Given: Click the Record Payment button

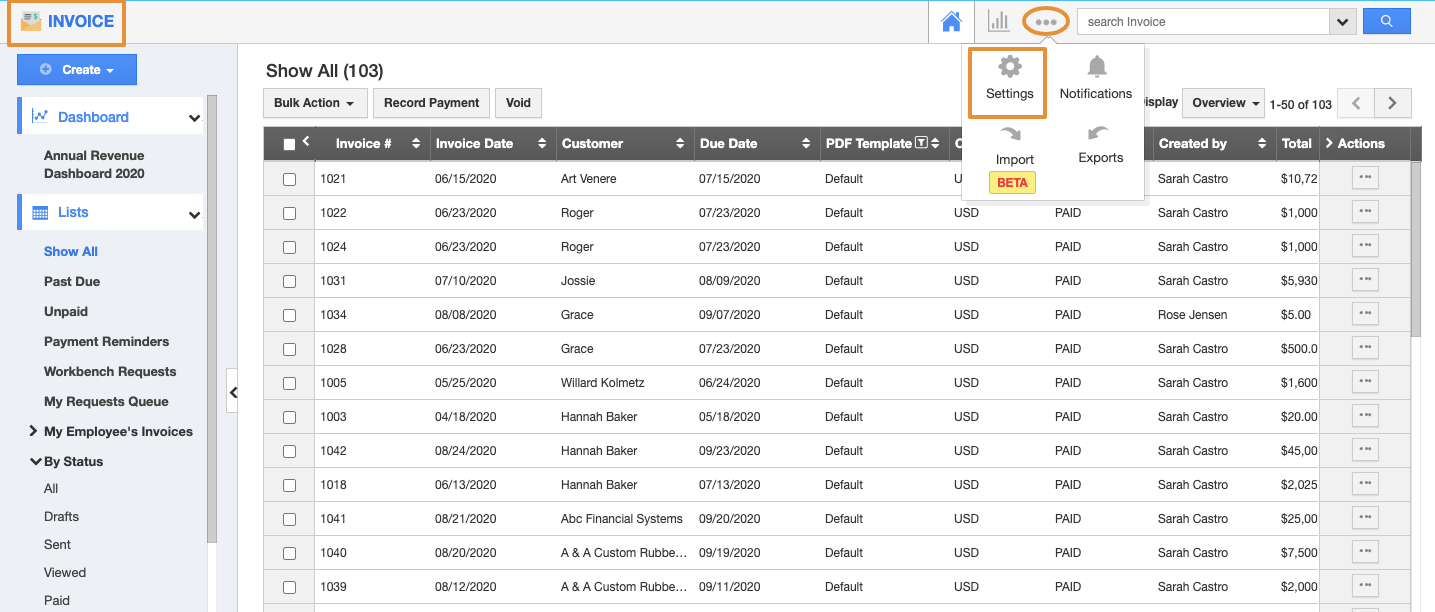Looking at the screenshot, I should click(432, 103).
